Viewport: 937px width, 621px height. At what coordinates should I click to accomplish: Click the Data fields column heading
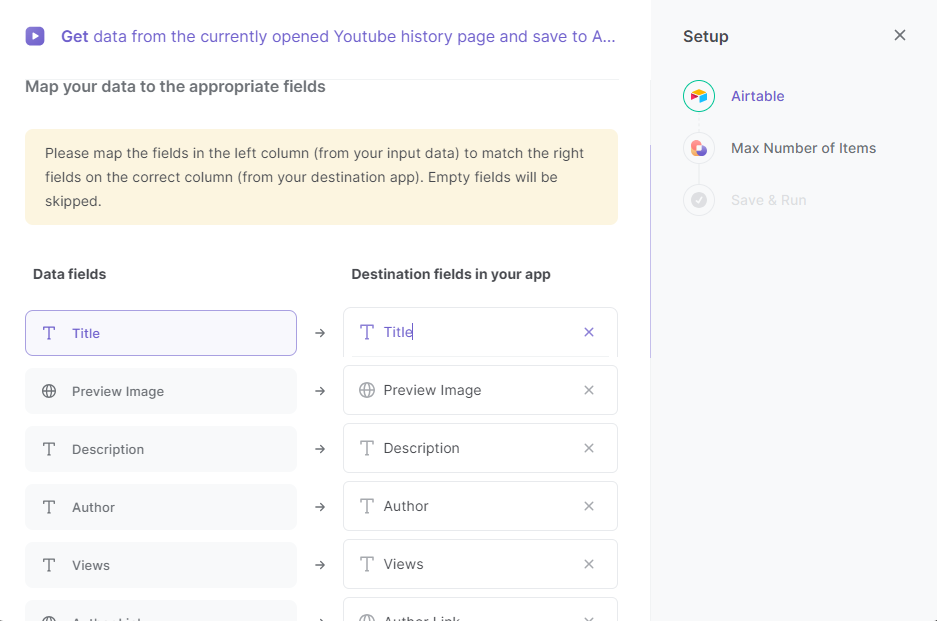[x=69, y=274]
